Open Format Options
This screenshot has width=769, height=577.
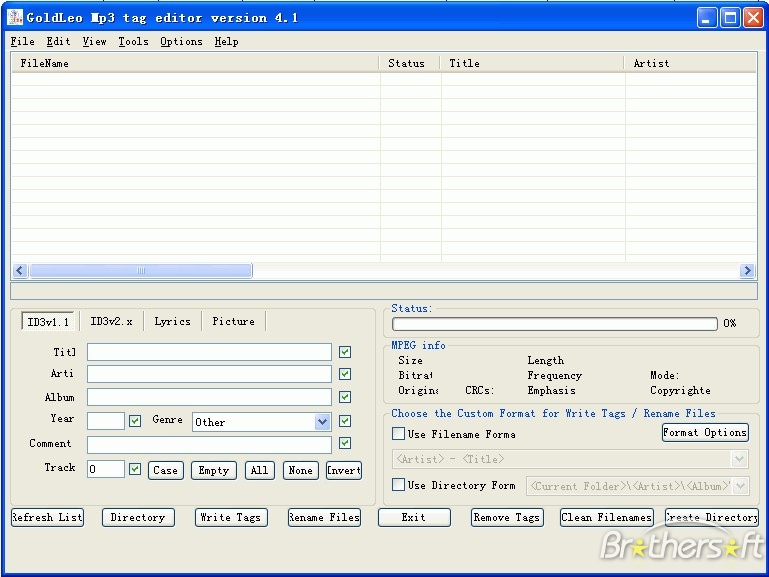click(705, 432)
